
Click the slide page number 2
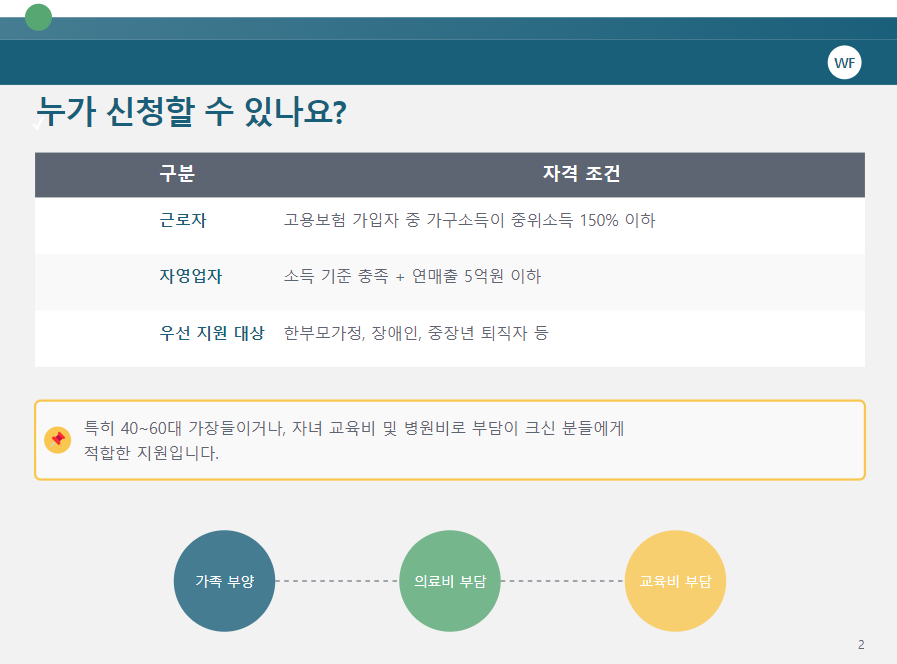(861, 645)
